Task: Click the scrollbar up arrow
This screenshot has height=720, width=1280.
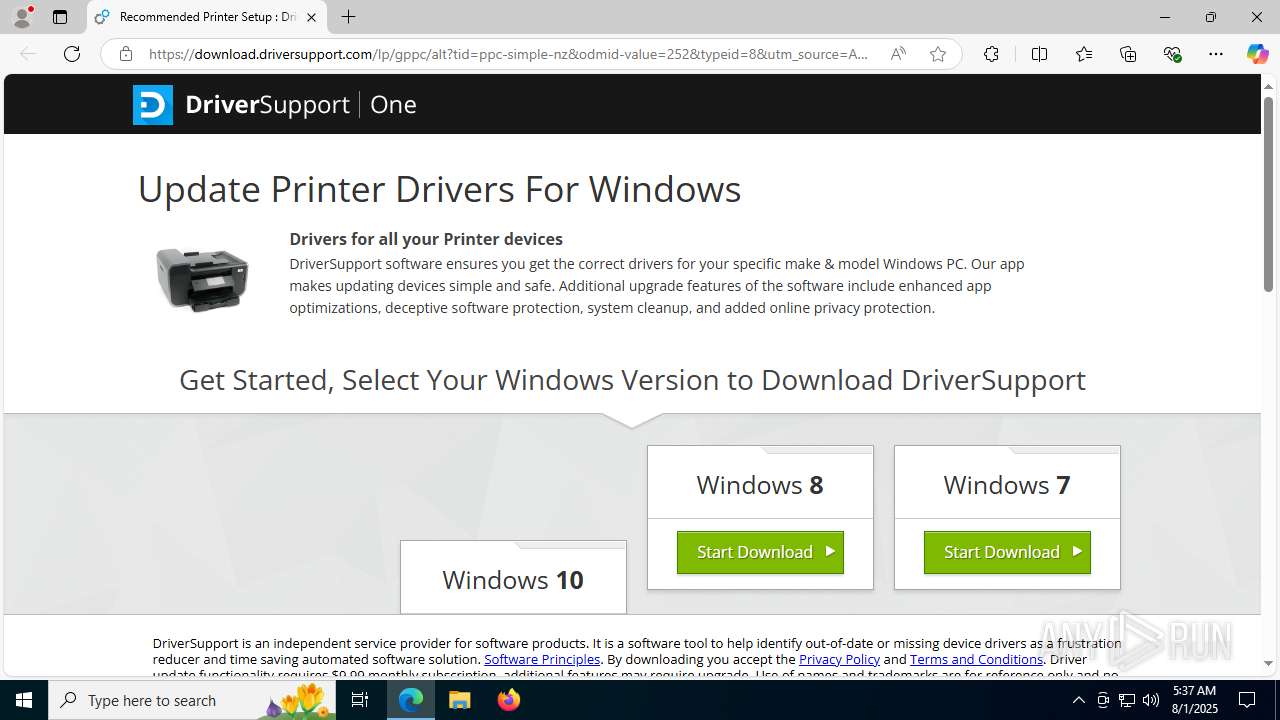Action: click(1268, 86)
